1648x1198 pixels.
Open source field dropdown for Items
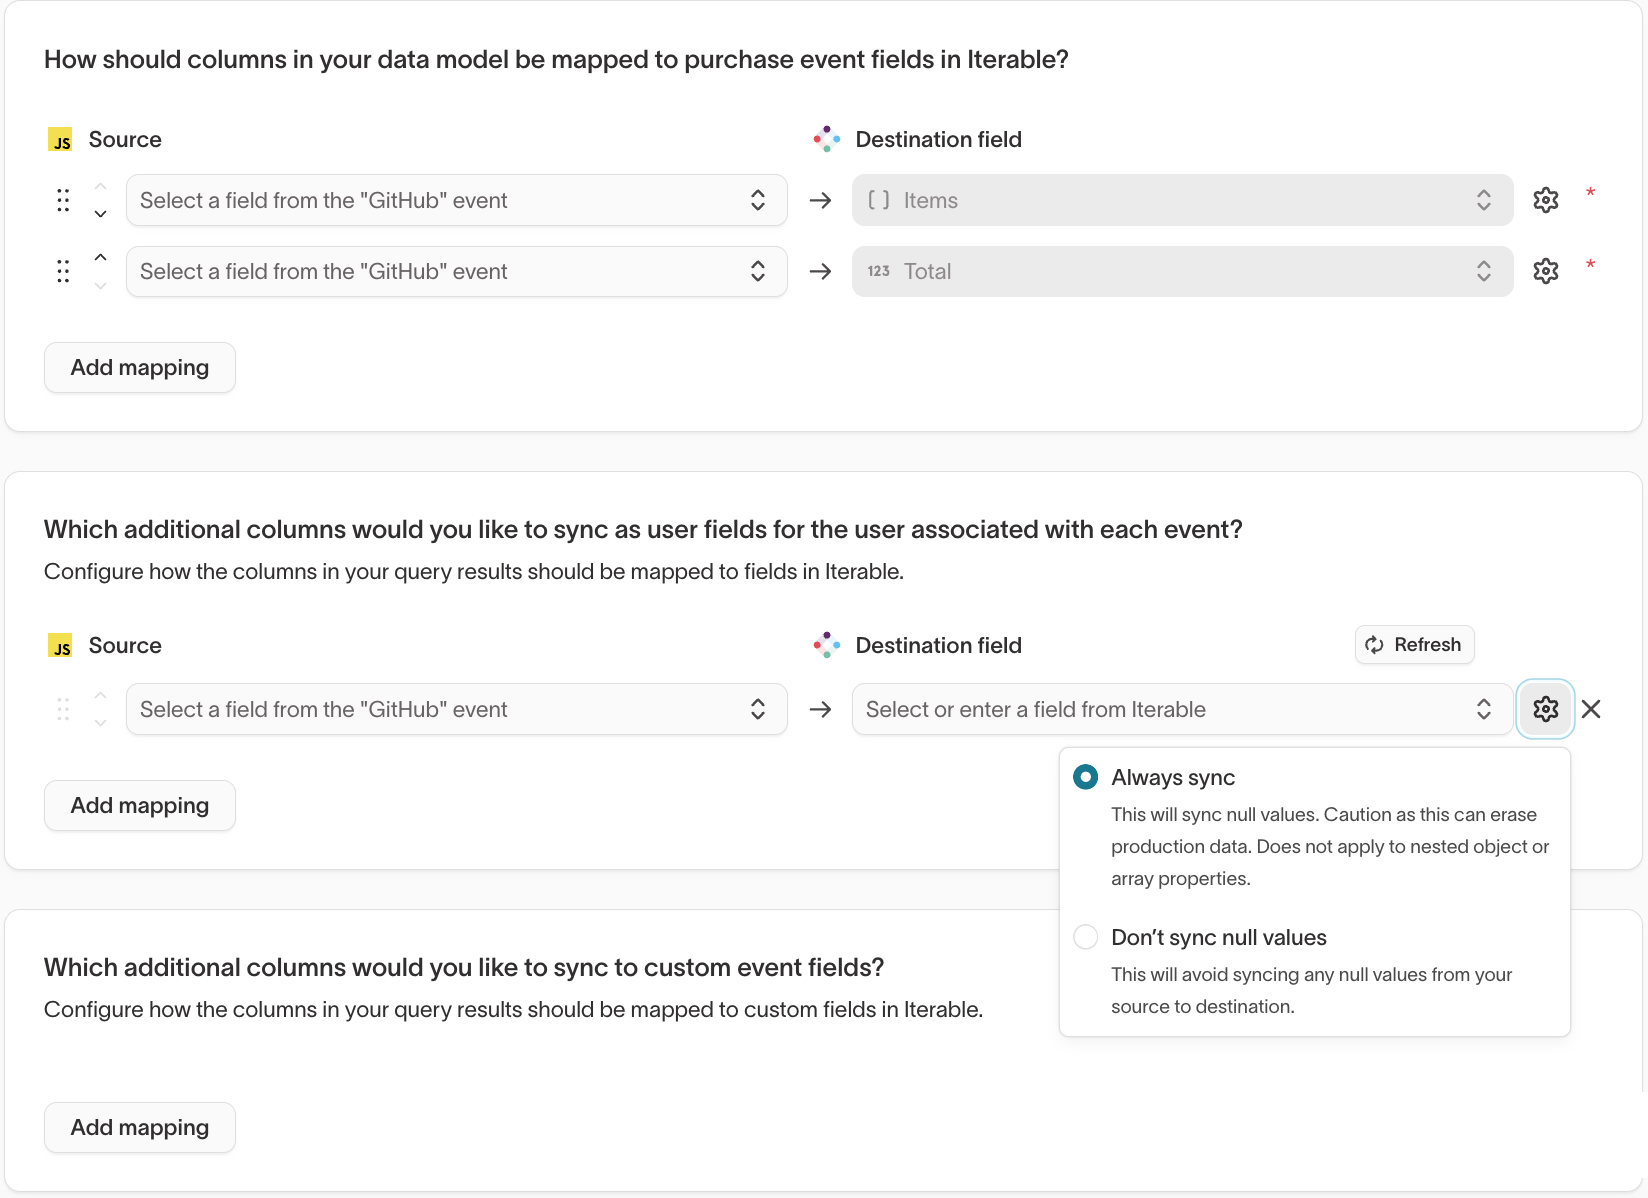click(x=456, y=200)
